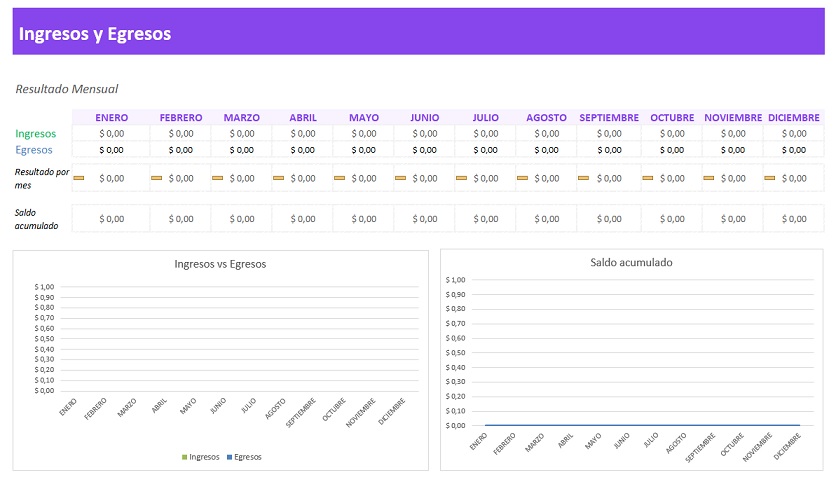Viewport: 836px width, 482px height.
Task: Select Resultado por mes value for ABRIL
Action: pyautogui.click(x=303, y=179)
